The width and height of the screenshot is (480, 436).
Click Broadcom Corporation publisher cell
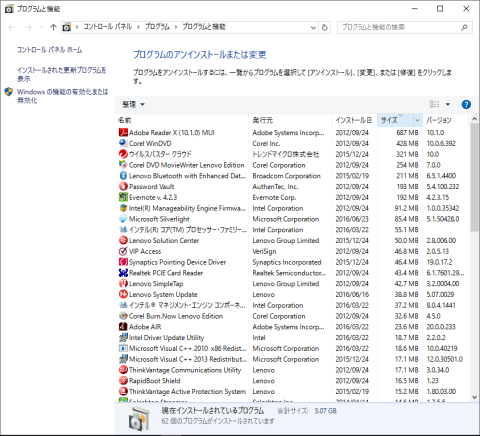click(x=286, y=176)
